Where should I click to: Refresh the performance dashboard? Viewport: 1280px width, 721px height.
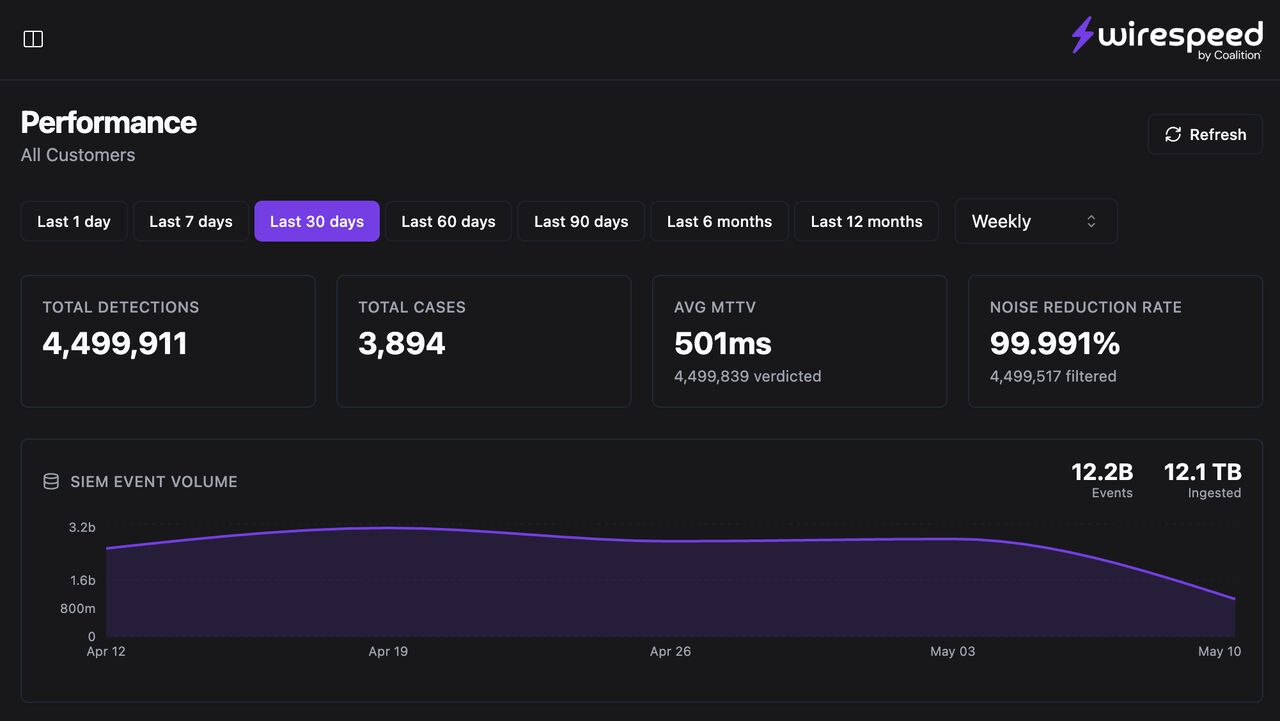[1205, 134]
